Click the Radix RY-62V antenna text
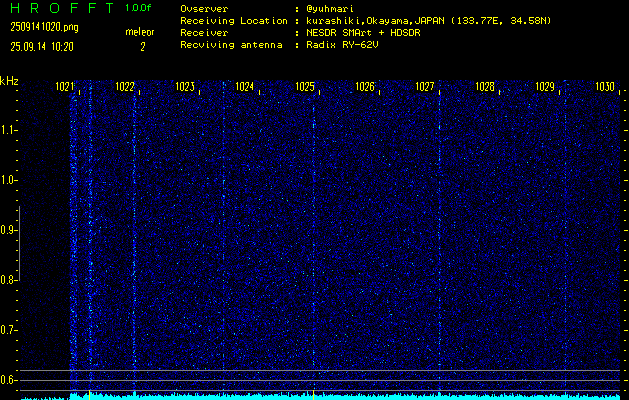629x400 pixels. tap(342, 45)
